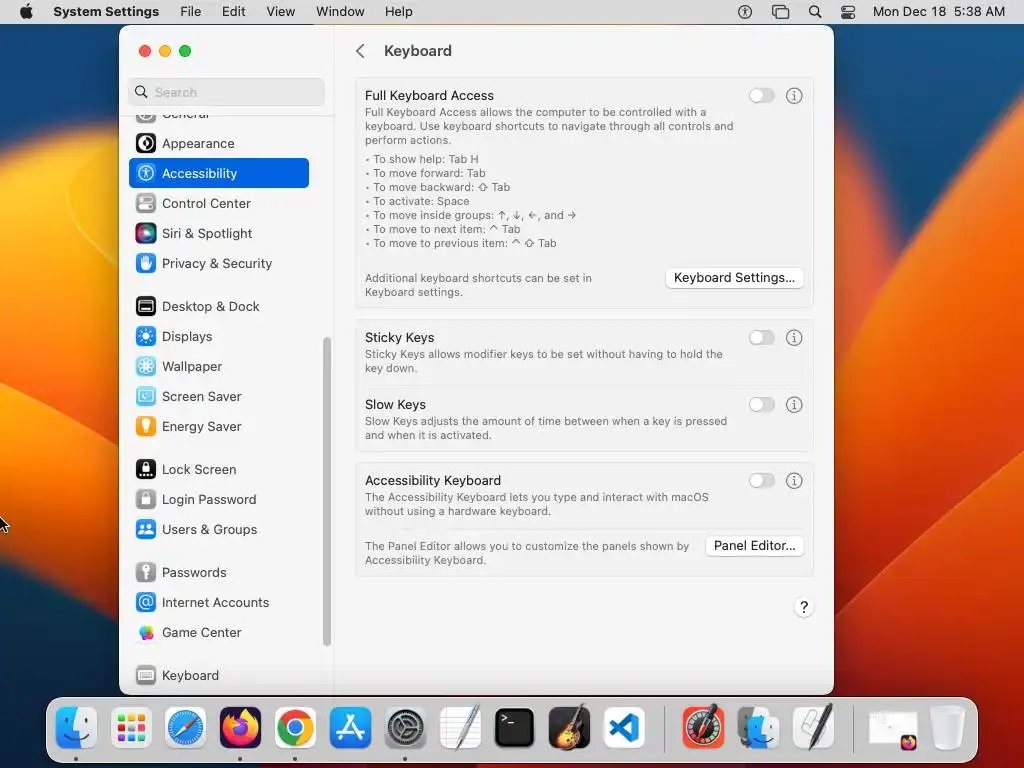The width and height of the screenshot is (1024, 768).
Task: Go back from Keyboard pane
Action: [x=360, y=51]
